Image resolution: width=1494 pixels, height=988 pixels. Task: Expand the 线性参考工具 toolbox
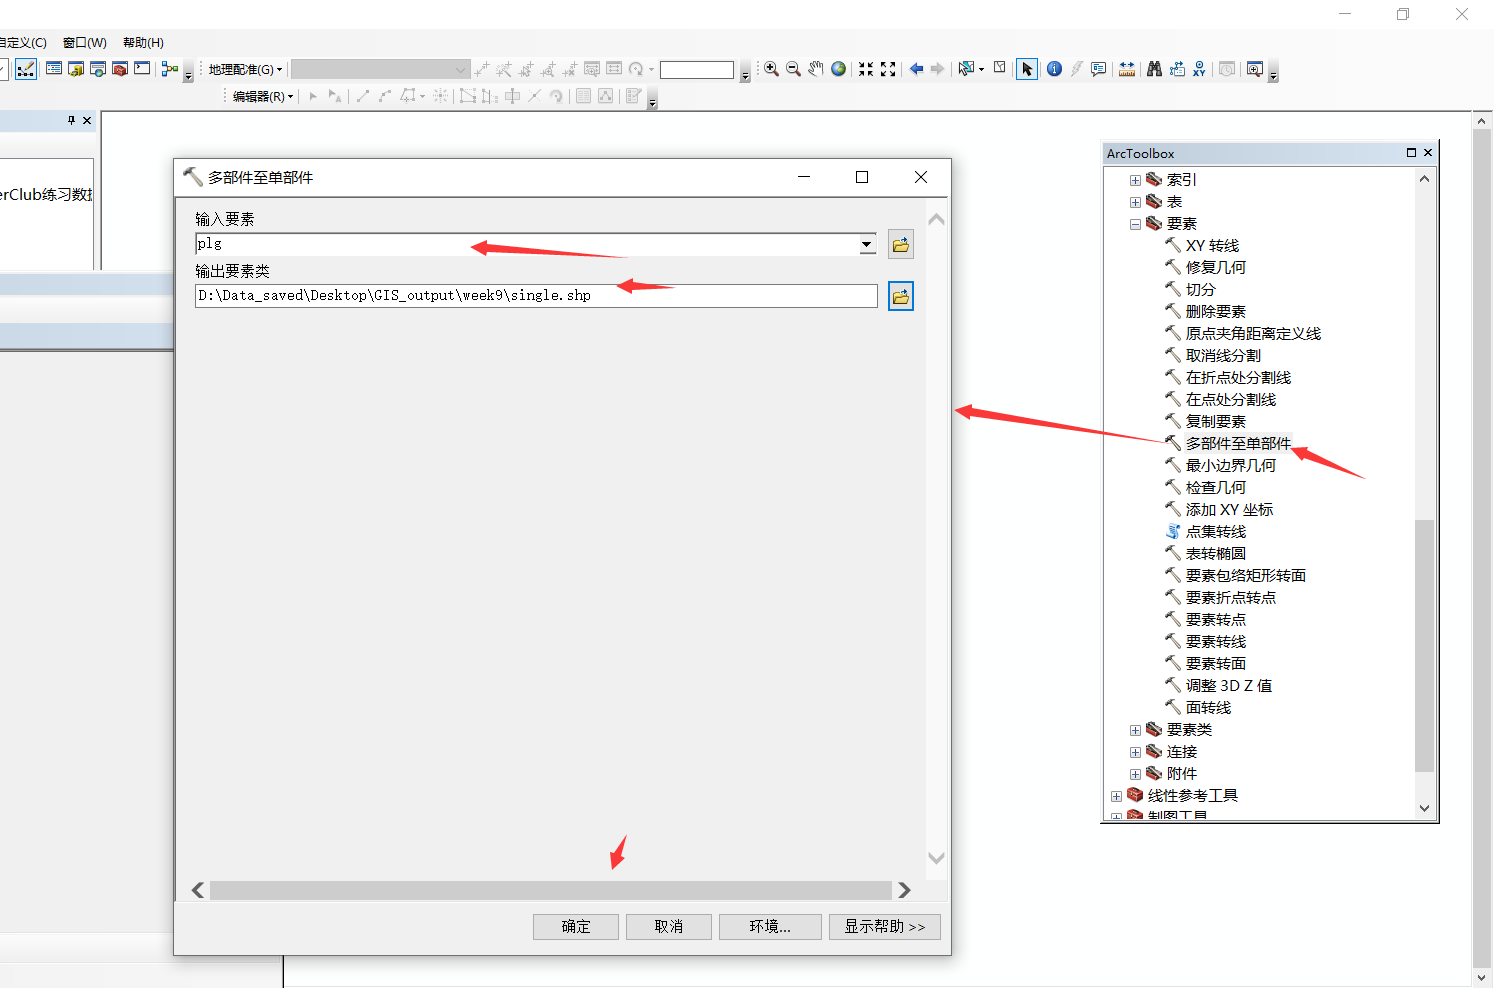point(1116,796)
